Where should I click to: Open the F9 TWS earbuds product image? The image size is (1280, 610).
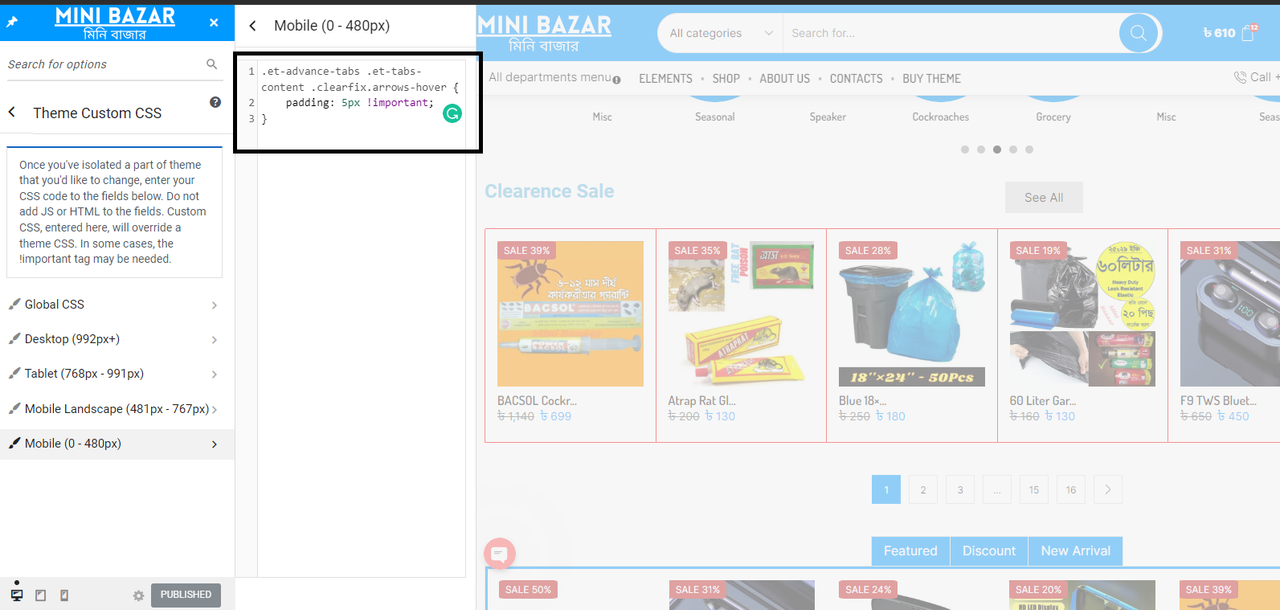coord(1230,314)
